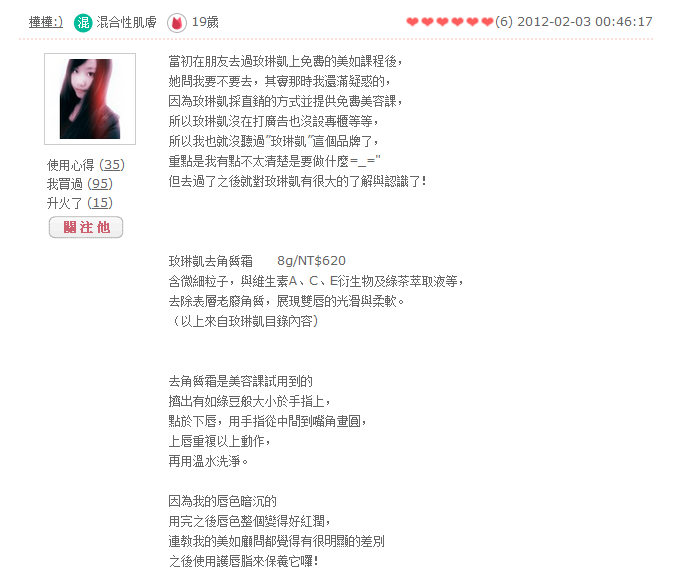Click the 2012-02-03 00:46:17 timestamp
This screenshot has height=586, width=678.
pos(585,22)
